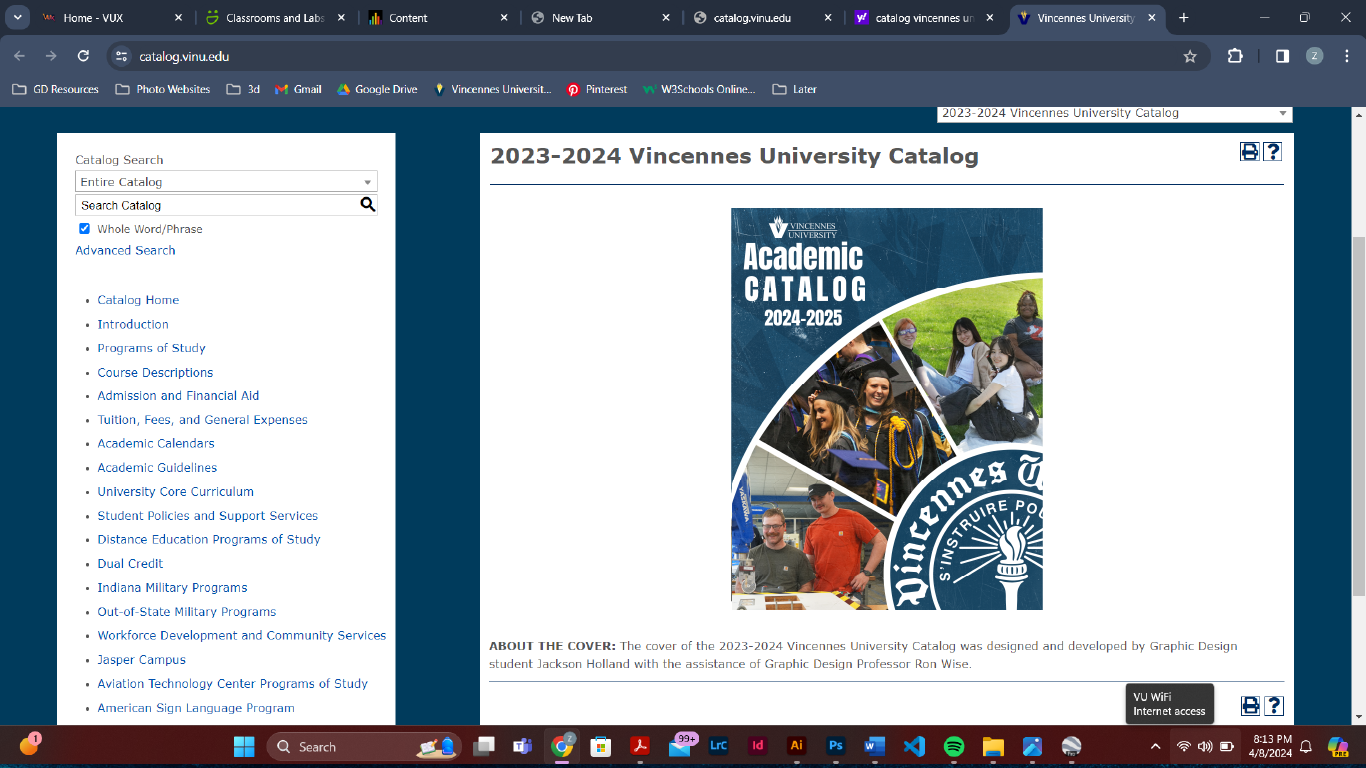Image resolution: width=1366 pixels, height=768 pixels.
Task: Open Adobe InDesign from the taskbar
Action: coord(758,746)
